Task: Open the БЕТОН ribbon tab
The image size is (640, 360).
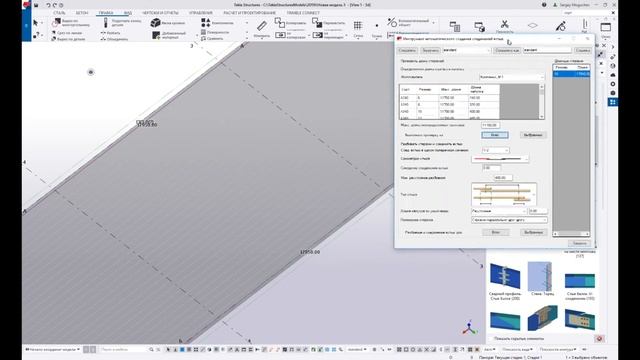Action: point(82,13)
